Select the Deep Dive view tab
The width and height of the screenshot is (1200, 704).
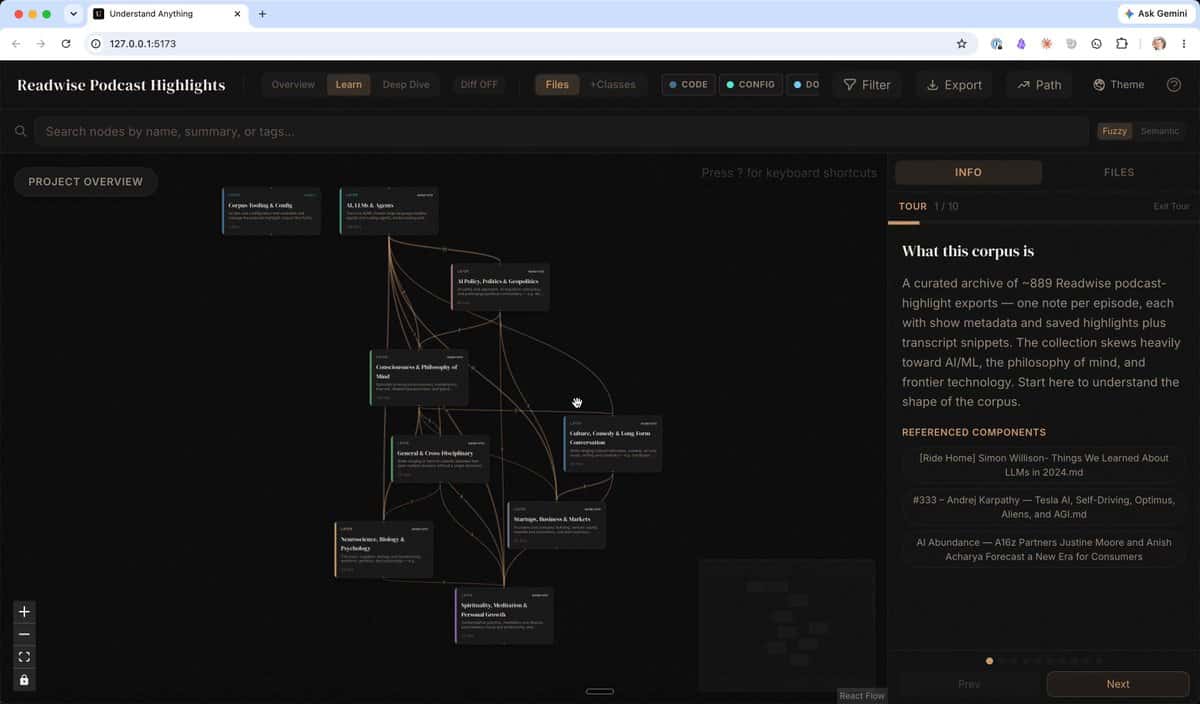(x=406, y=85)
